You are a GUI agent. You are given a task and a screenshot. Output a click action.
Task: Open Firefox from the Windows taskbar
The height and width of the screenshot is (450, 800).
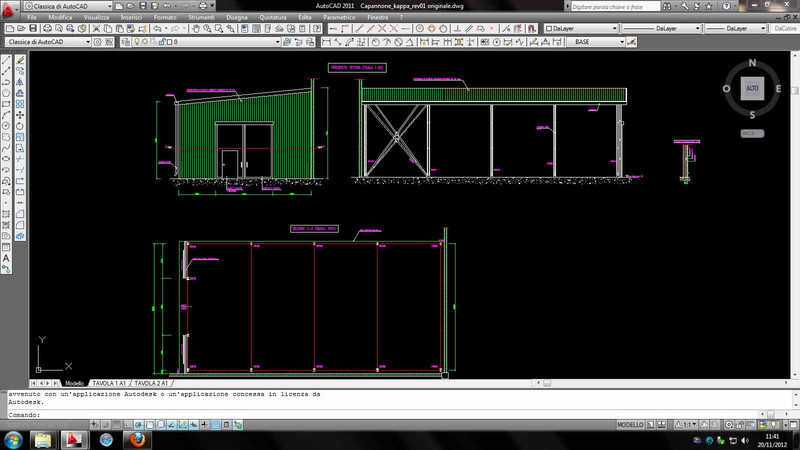[x=135, y=440]
